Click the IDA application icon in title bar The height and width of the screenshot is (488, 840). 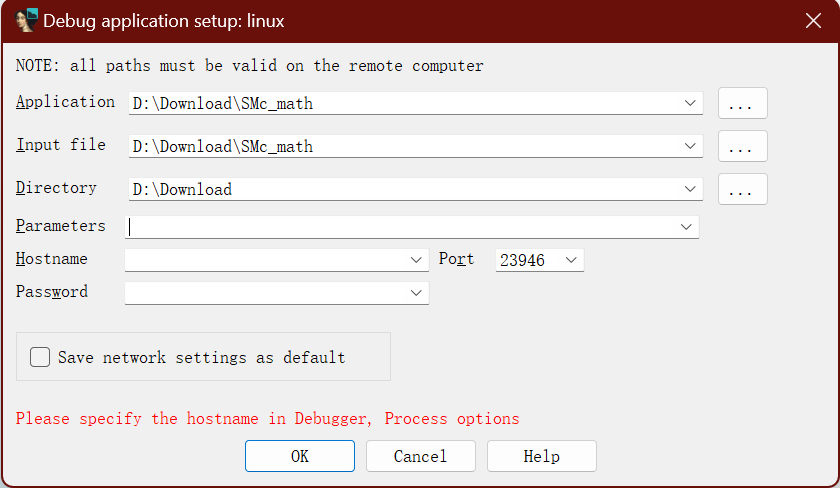pos(27,21)
